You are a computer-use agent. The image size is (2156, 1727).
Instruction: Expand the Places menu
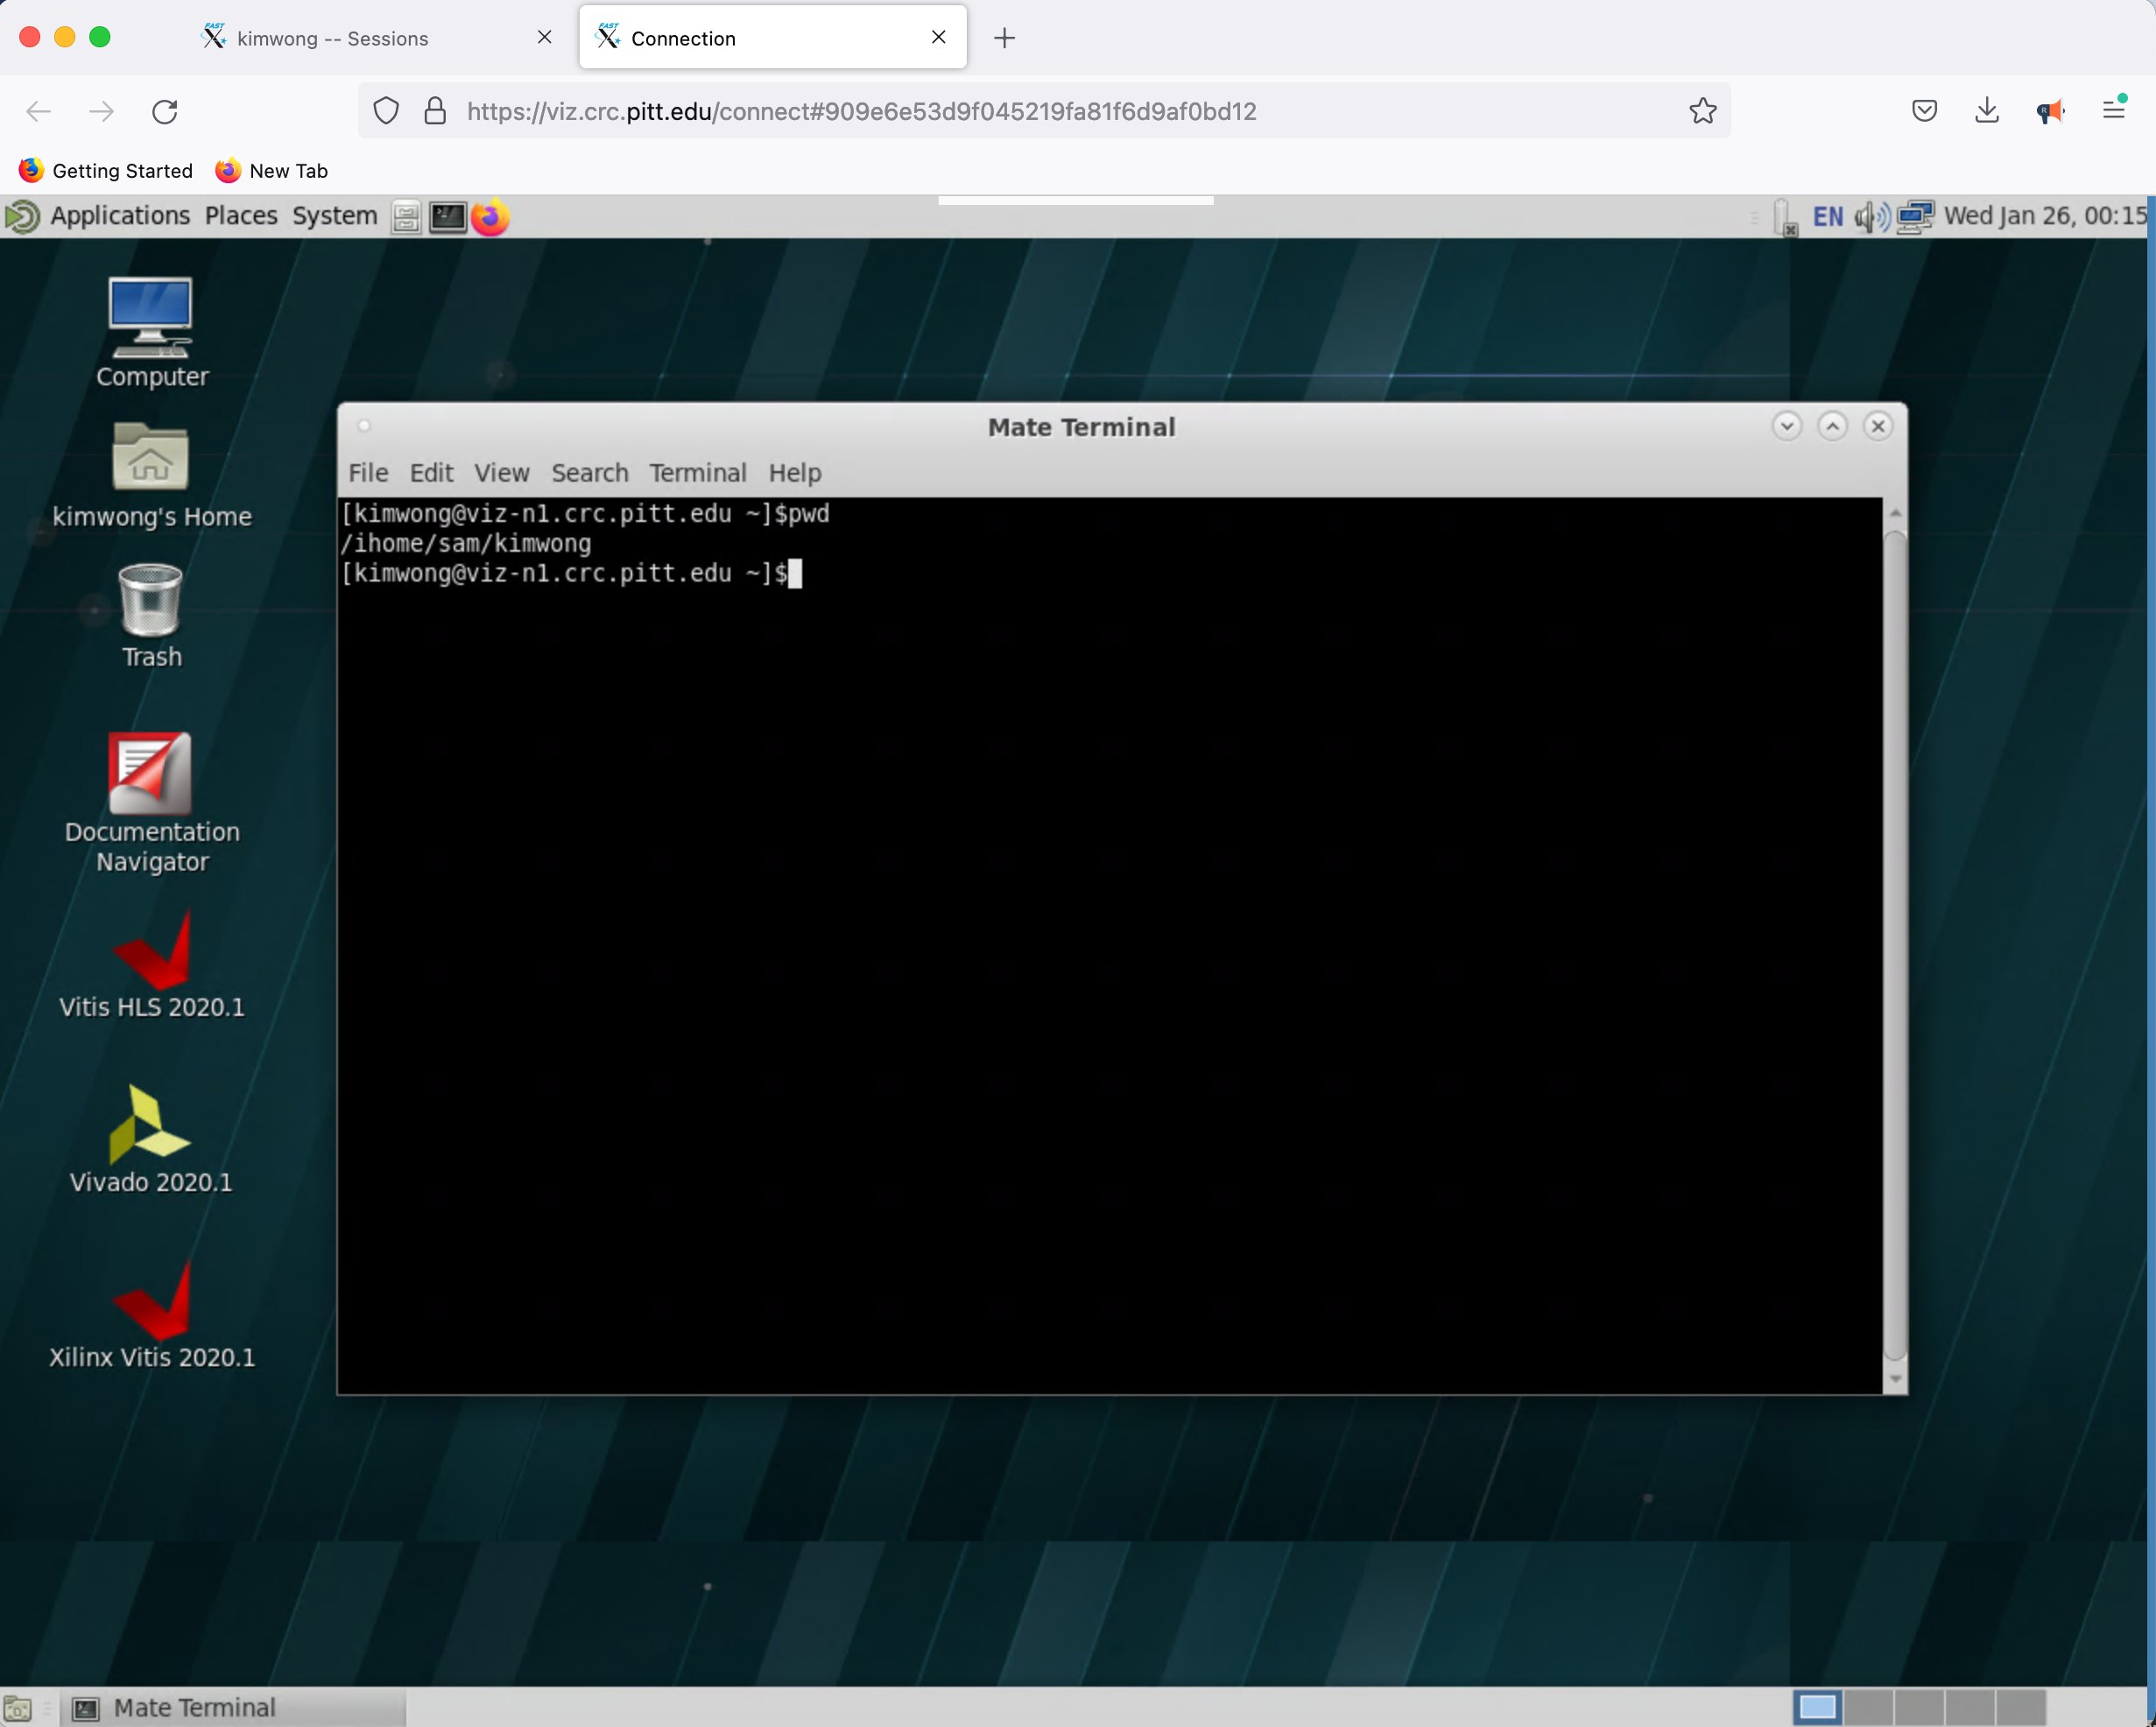[241, 216]
